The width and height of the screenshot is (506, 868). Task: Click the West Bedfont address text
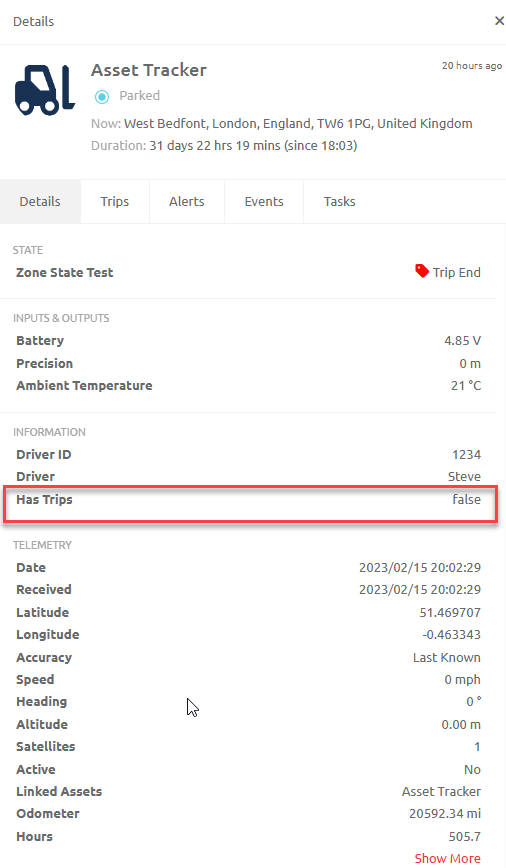coord(298,123)
